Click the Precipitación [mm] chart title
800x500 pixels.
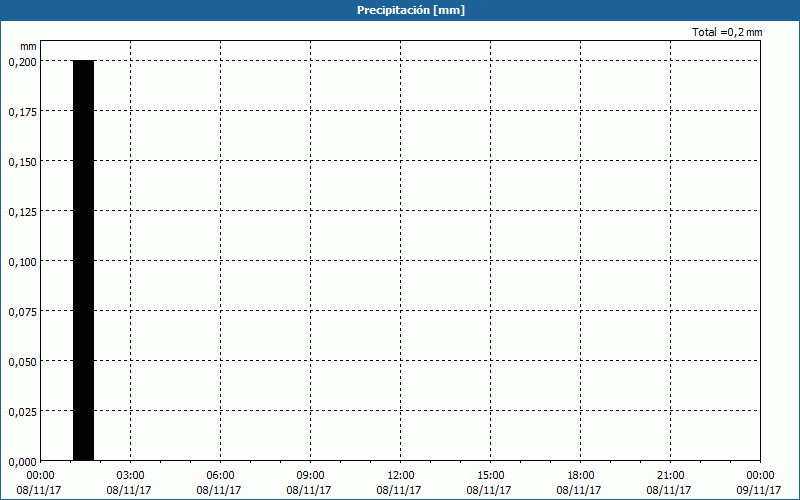point(411,10)
